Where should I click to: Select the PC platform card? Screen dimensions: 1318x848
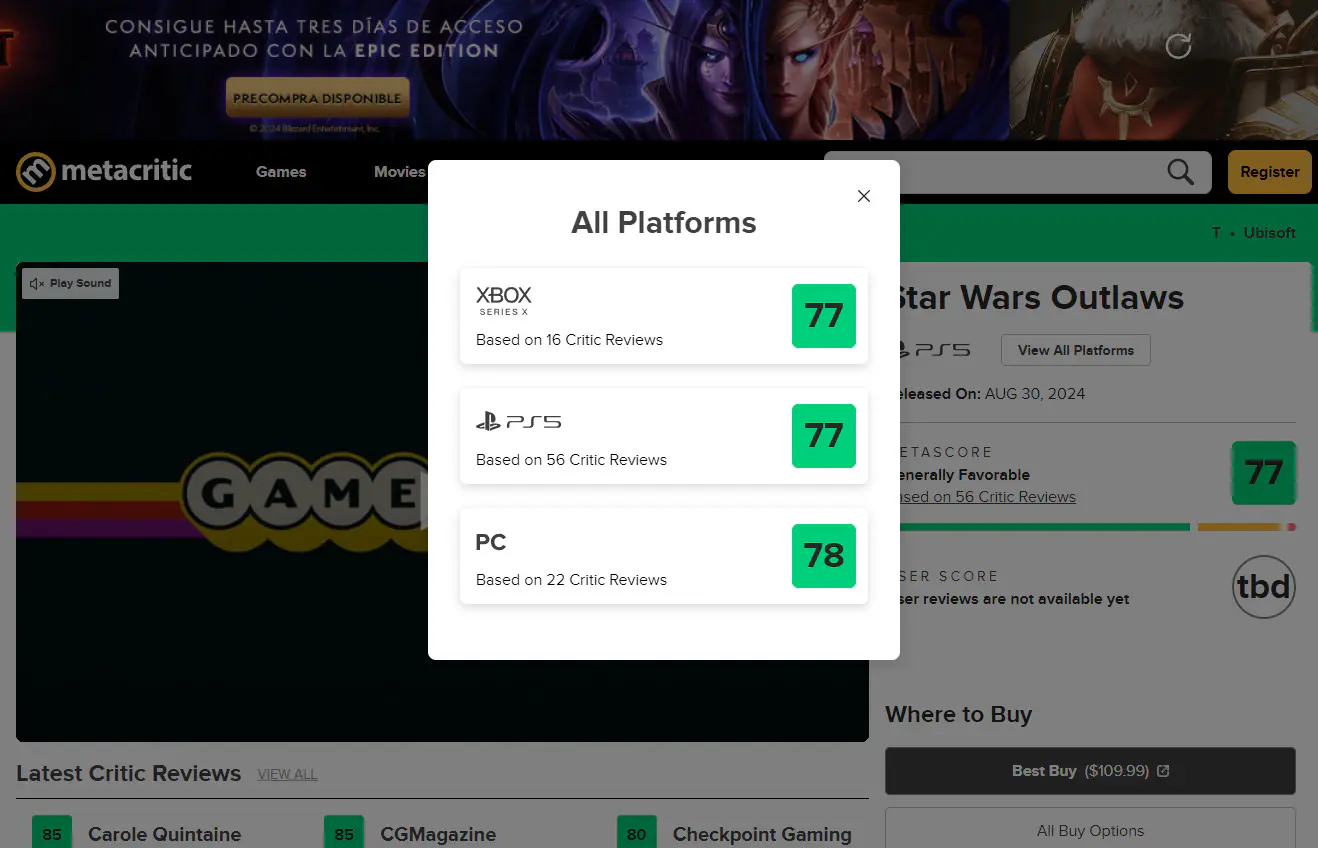click(664, 556)
